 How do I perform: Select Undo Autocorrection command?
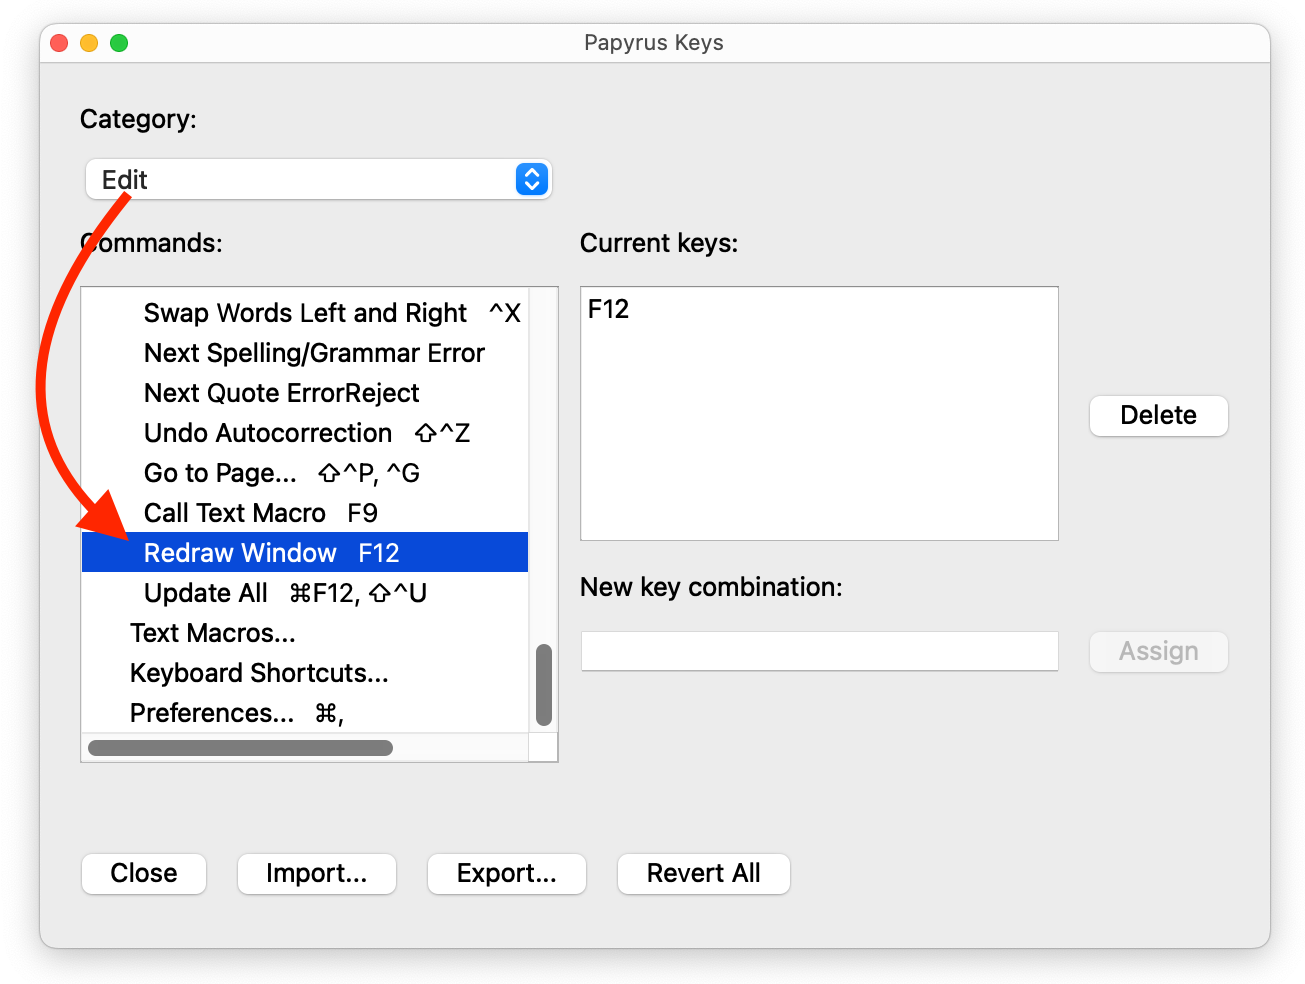305,433
